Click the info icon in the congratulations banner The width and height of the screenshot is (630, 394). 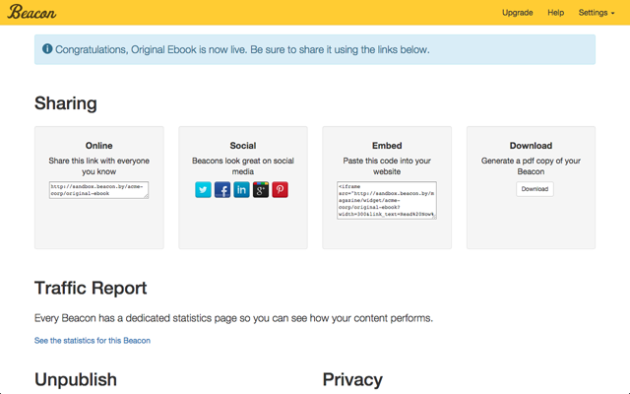tap(47, 49)
